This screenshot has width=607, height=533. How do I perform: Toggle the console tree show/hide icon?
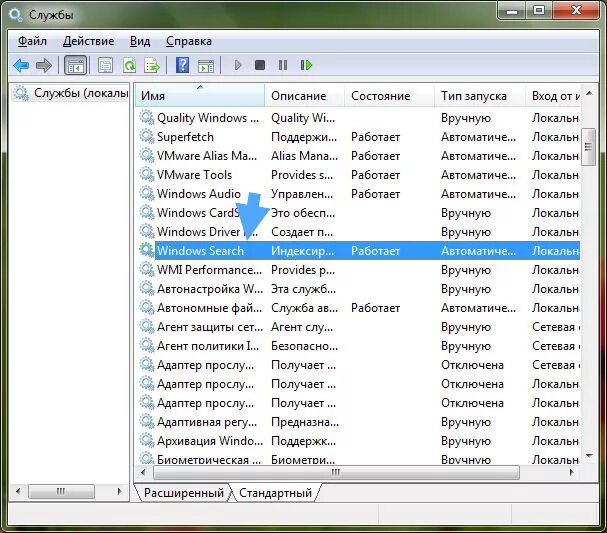tap(75, 65)
